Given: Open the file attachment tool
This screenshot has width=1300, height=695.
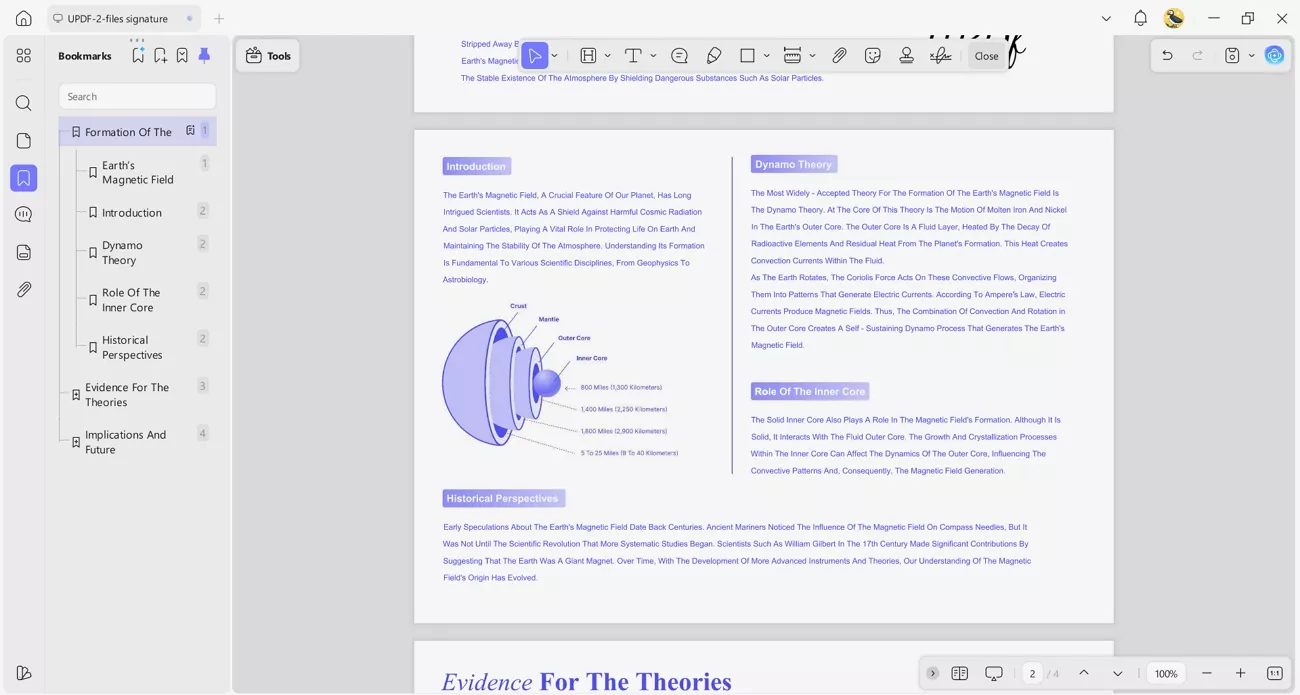Looking at the screenshot, I should [839, 55].
